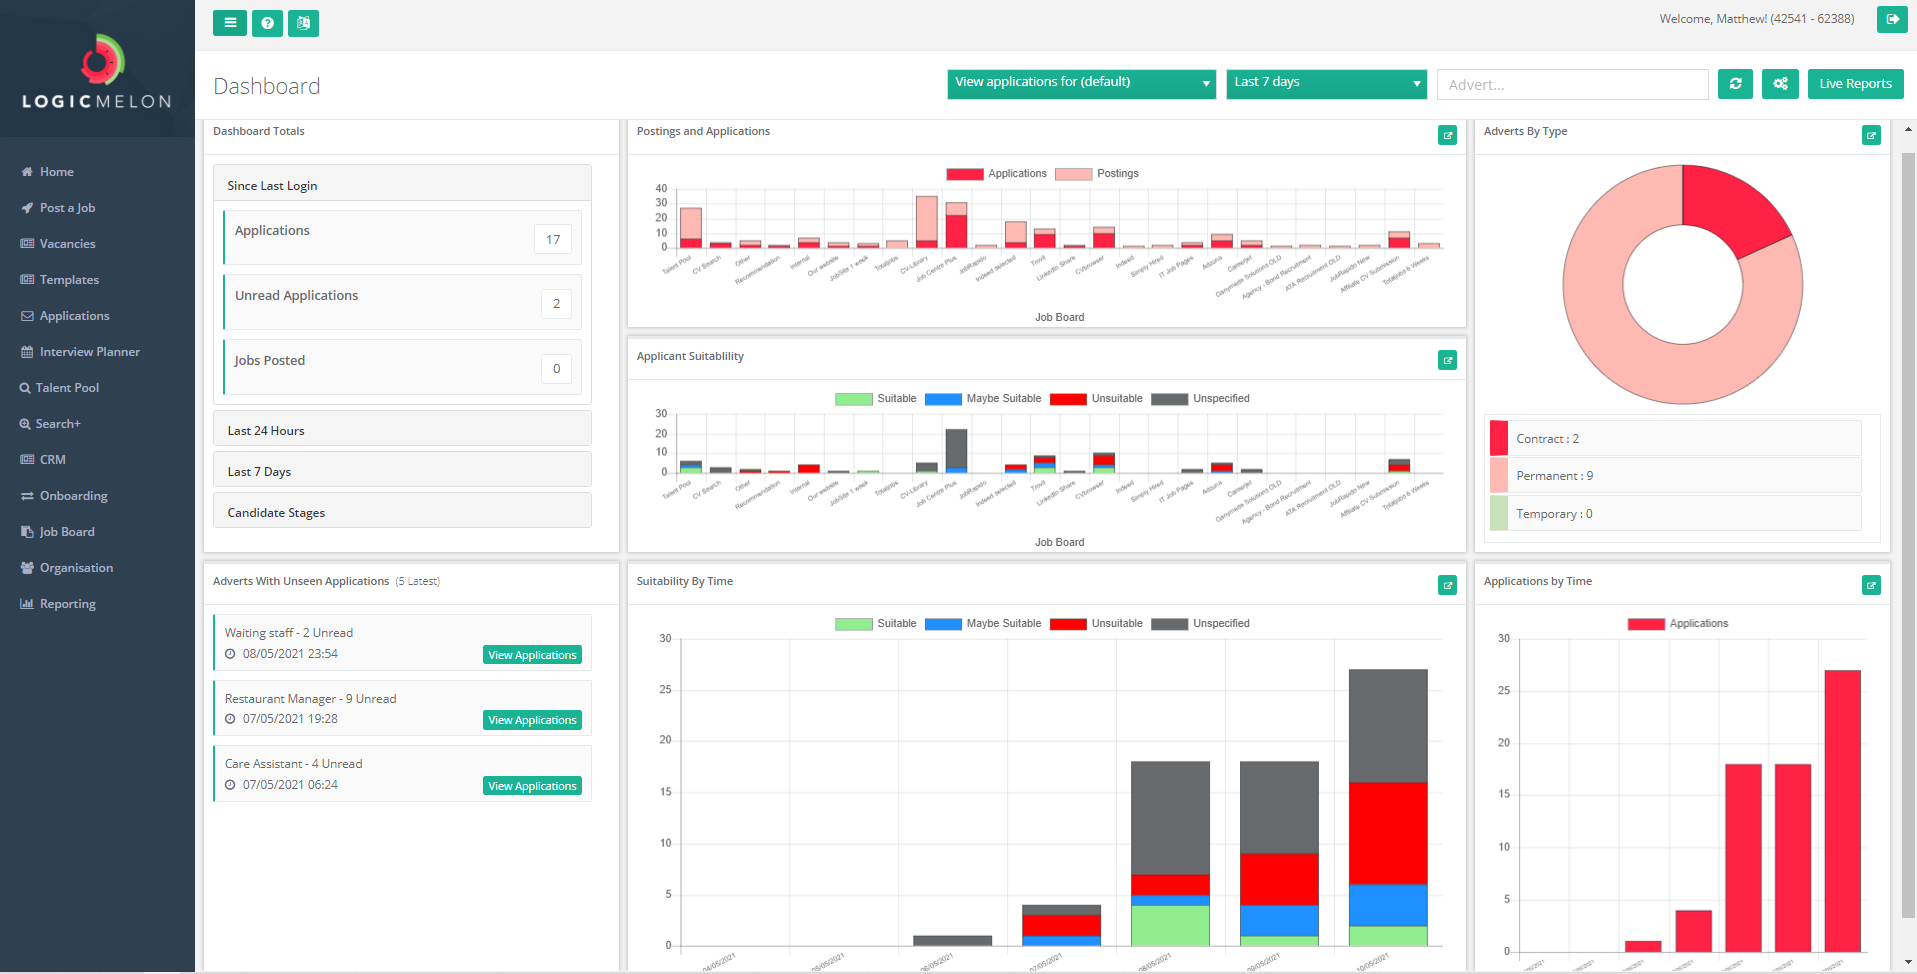Click the Advert search field
The height and width of the screenshot is (974, 1917).
[x=1573, y=85]
